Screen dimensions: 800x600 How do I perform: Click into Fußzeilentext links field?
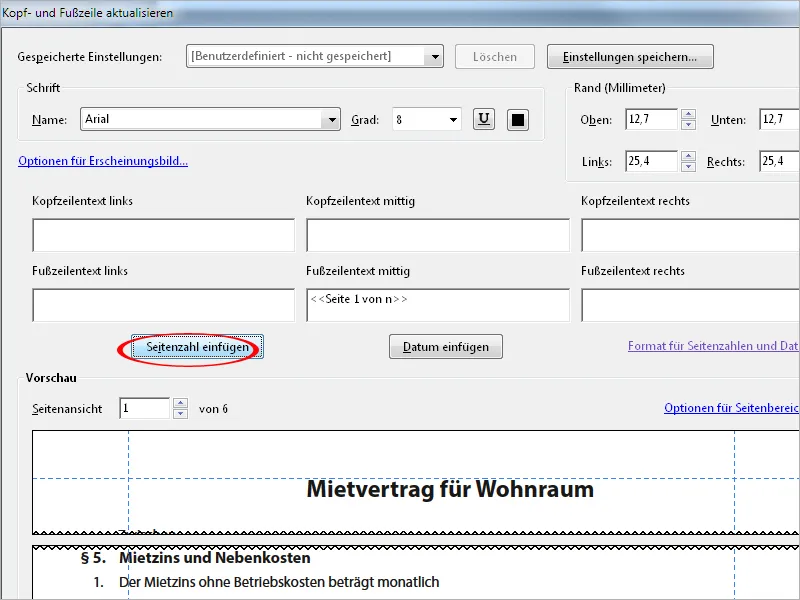(x=163, y=305)
